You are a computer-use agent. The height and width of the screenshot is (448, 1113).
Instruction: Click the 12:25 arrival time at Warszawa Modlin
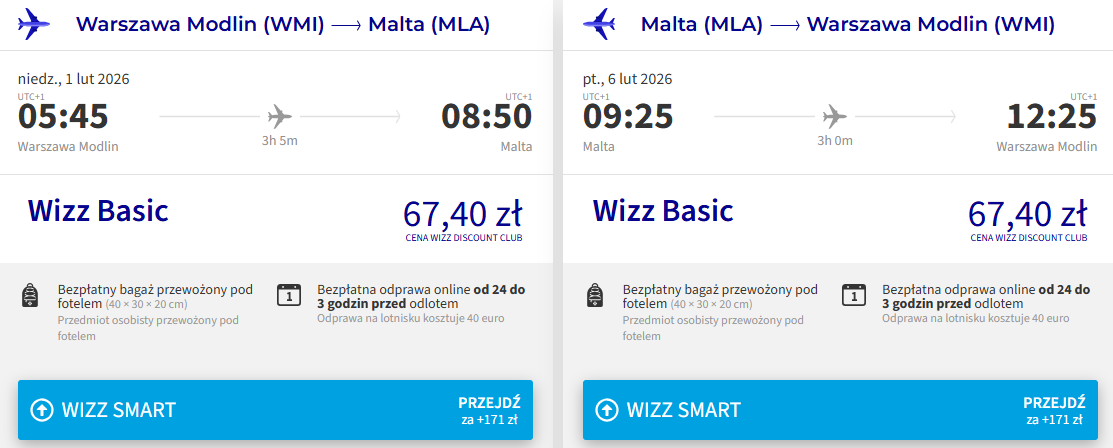pos(1050,117)
